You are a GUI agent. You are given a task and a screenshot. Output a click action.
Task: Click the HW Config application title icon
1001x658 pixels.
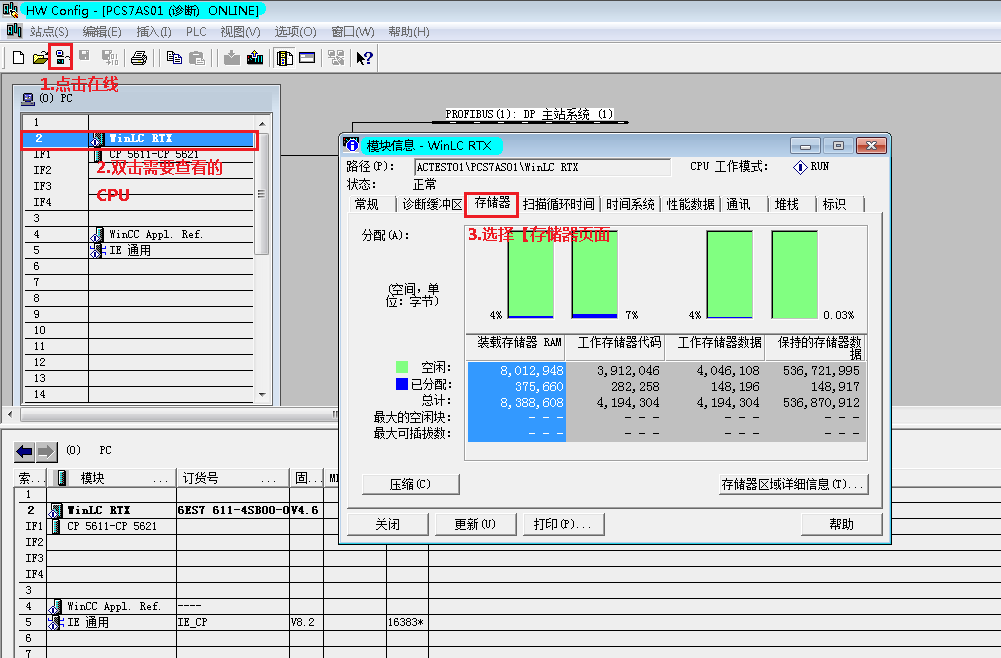coord(10,10)
